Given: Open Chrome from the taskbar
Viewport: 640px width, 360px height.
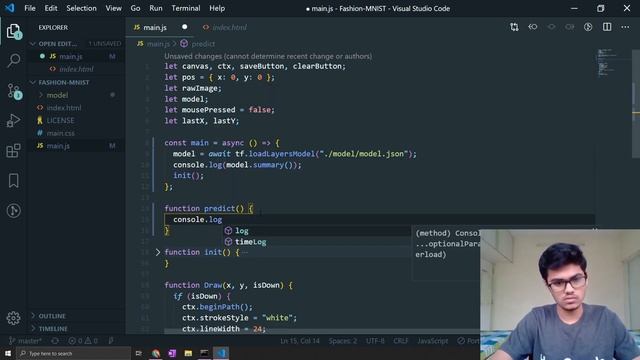Looking at the screenshot, I should [x=156, y=353].
